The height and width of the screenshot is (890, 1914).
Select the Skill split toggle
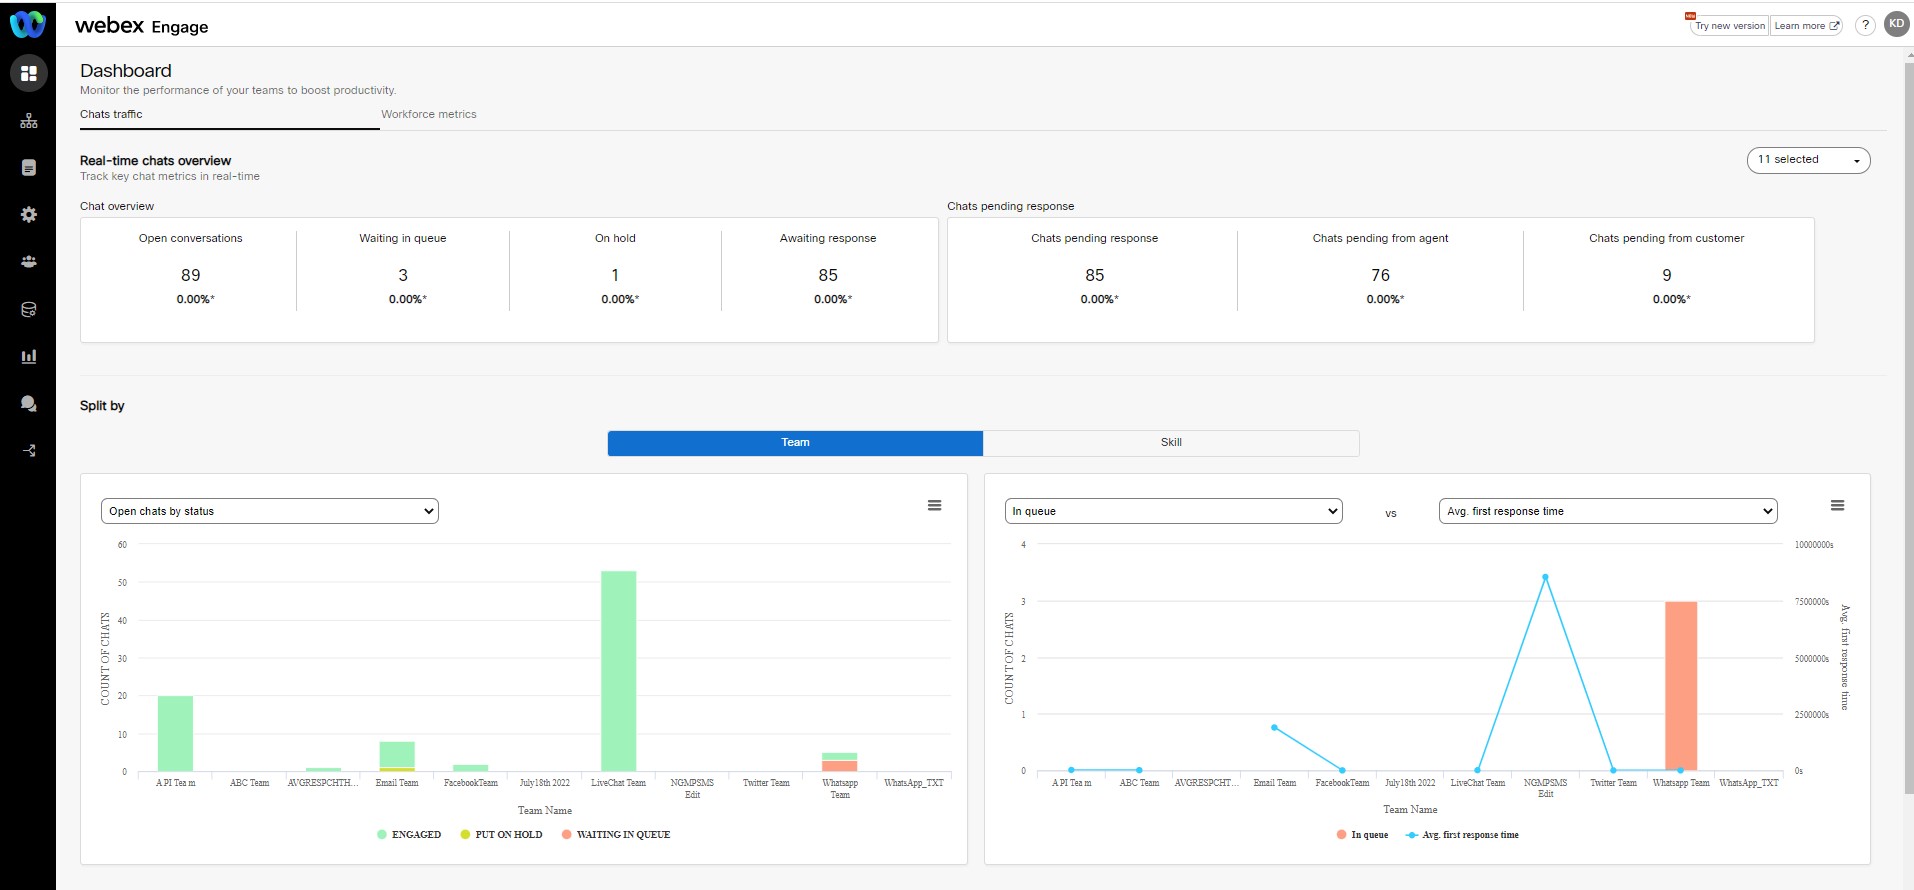[1171, 443]
